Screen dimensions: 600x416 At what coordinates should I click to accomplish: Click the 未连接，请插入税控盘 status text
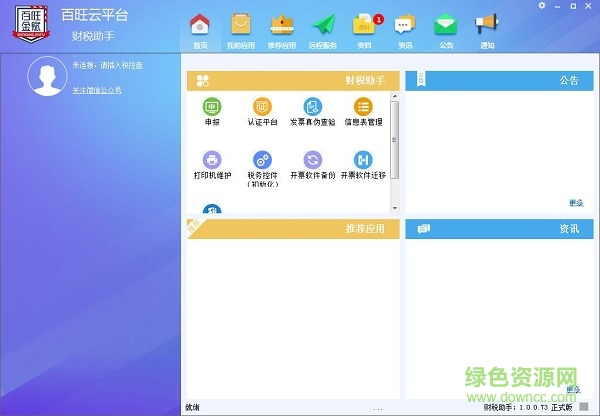[108, 65]
